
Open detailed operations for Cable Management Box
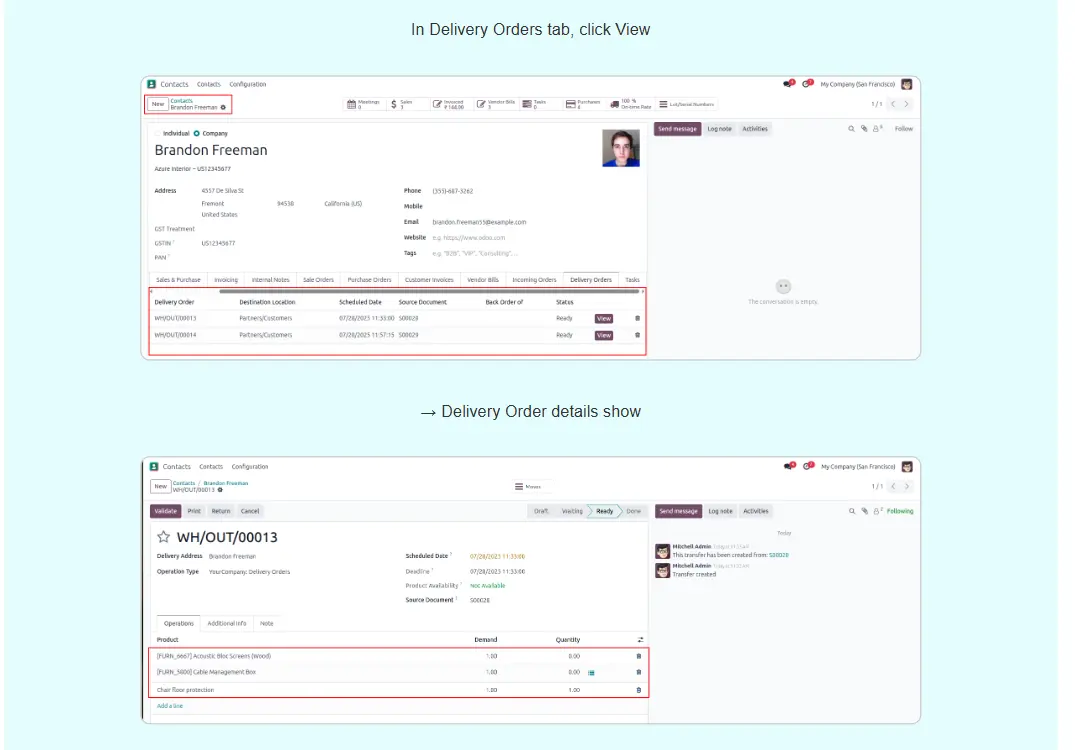[591, 673]
